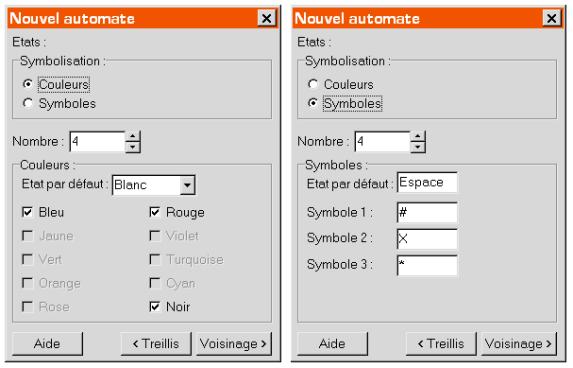Click Voisinage button in right dialog

[x=519, y=344]
